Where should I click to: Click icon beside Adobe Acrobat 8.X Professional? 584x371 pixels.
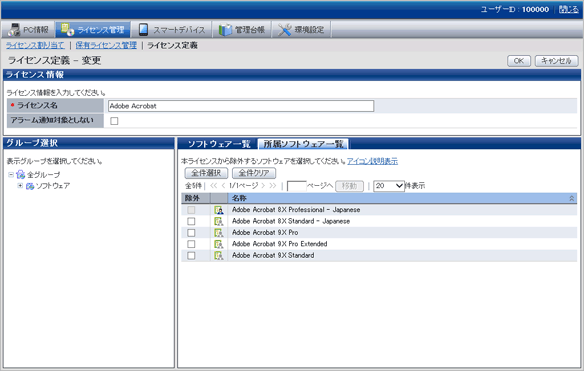[x=219, y=210]
